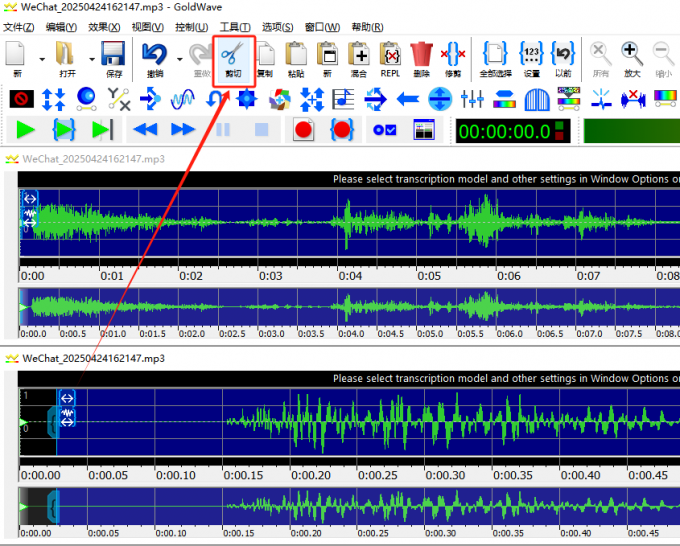Expand the Open file dropdown arrow
680x546 pixels.
pos(92,59)
